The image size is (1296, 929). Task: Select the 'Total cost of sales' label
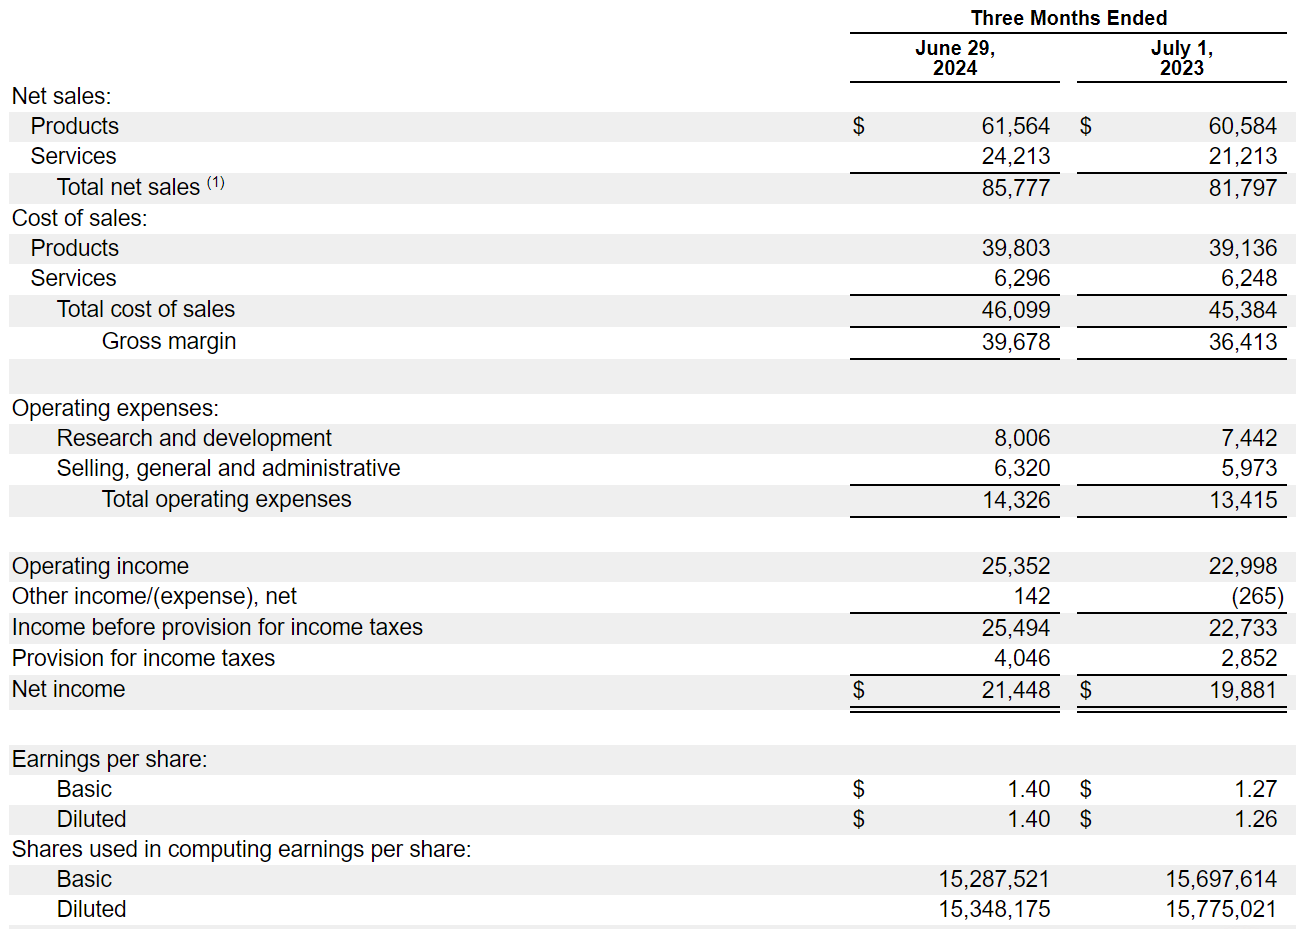click(x=146, y=309)
